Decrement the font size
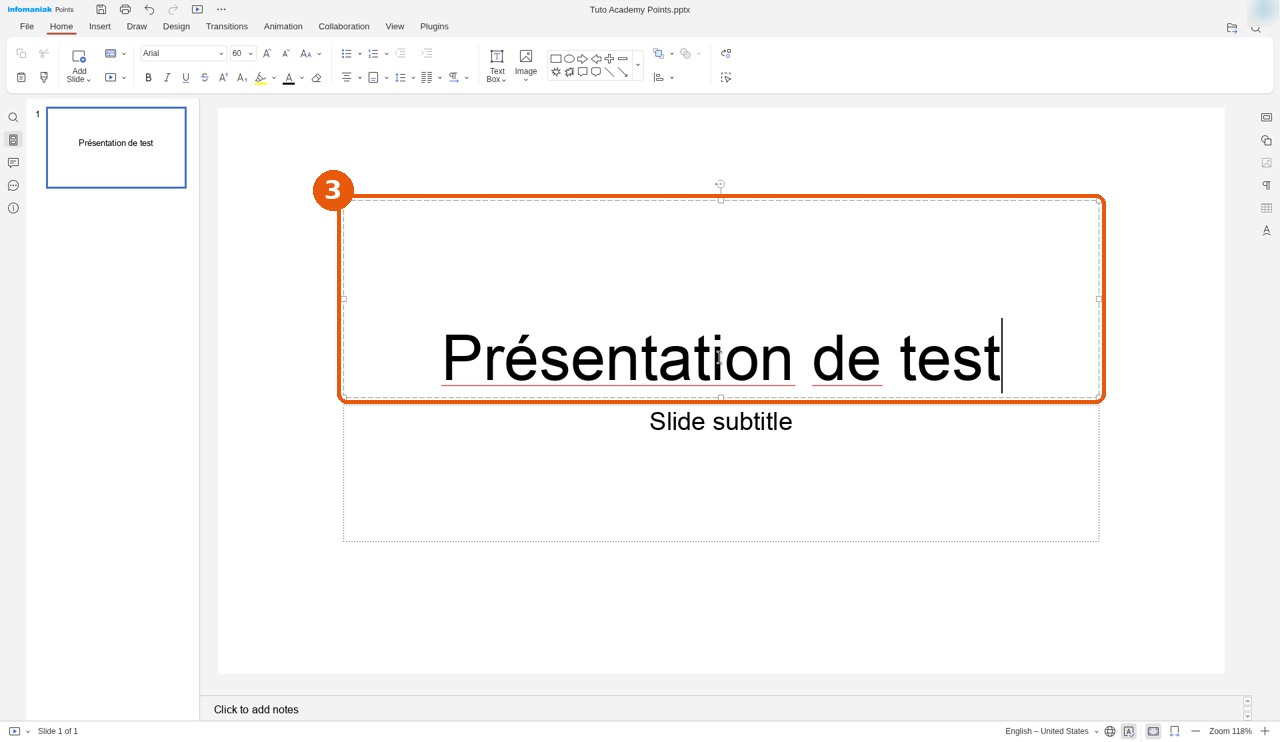The image size is (1280, 742). 286,53
